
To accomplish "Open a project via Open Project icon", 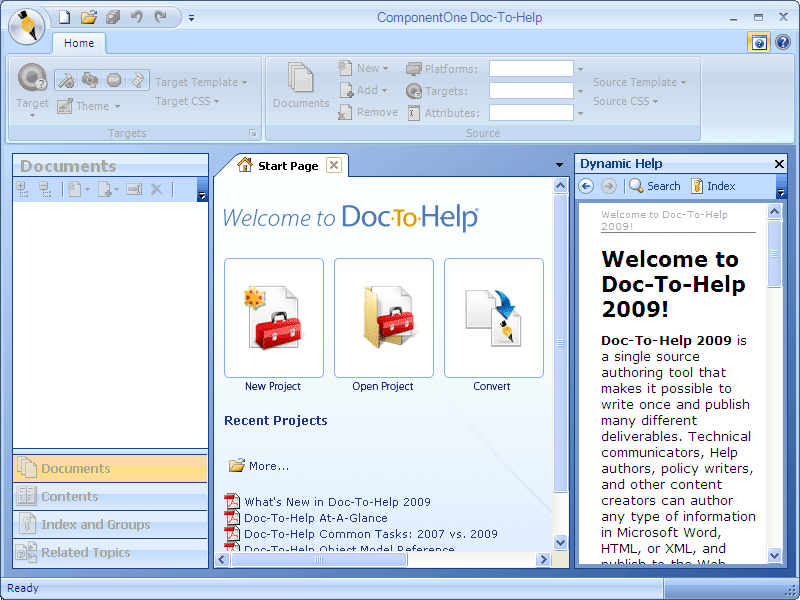I will [383, 318].
